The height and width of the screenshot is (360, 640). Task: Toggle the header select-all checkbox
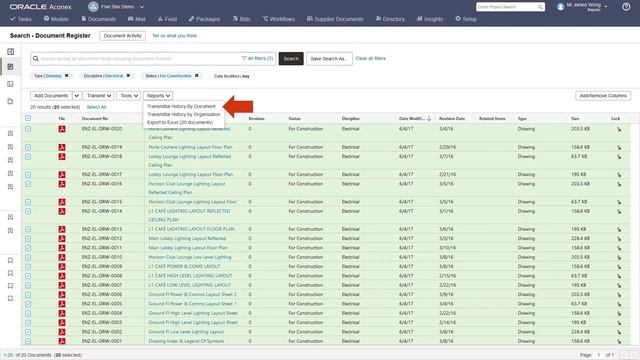click(x=28, y=118)
